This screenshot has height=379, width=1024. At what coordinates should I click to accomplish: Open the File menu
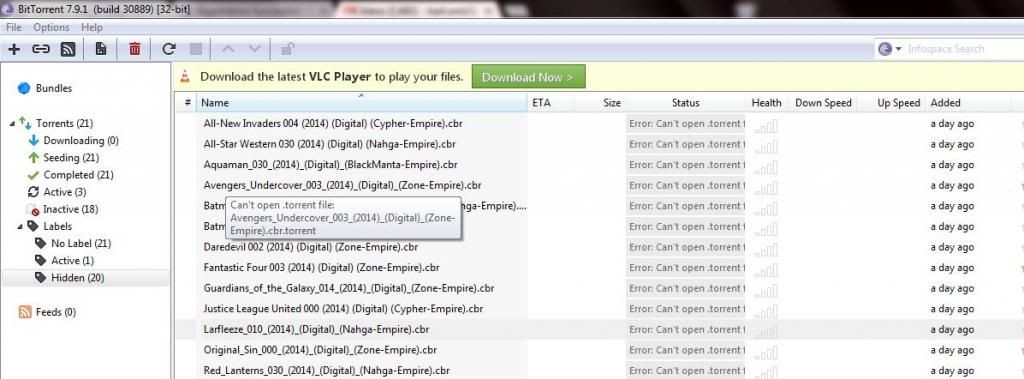14,27
